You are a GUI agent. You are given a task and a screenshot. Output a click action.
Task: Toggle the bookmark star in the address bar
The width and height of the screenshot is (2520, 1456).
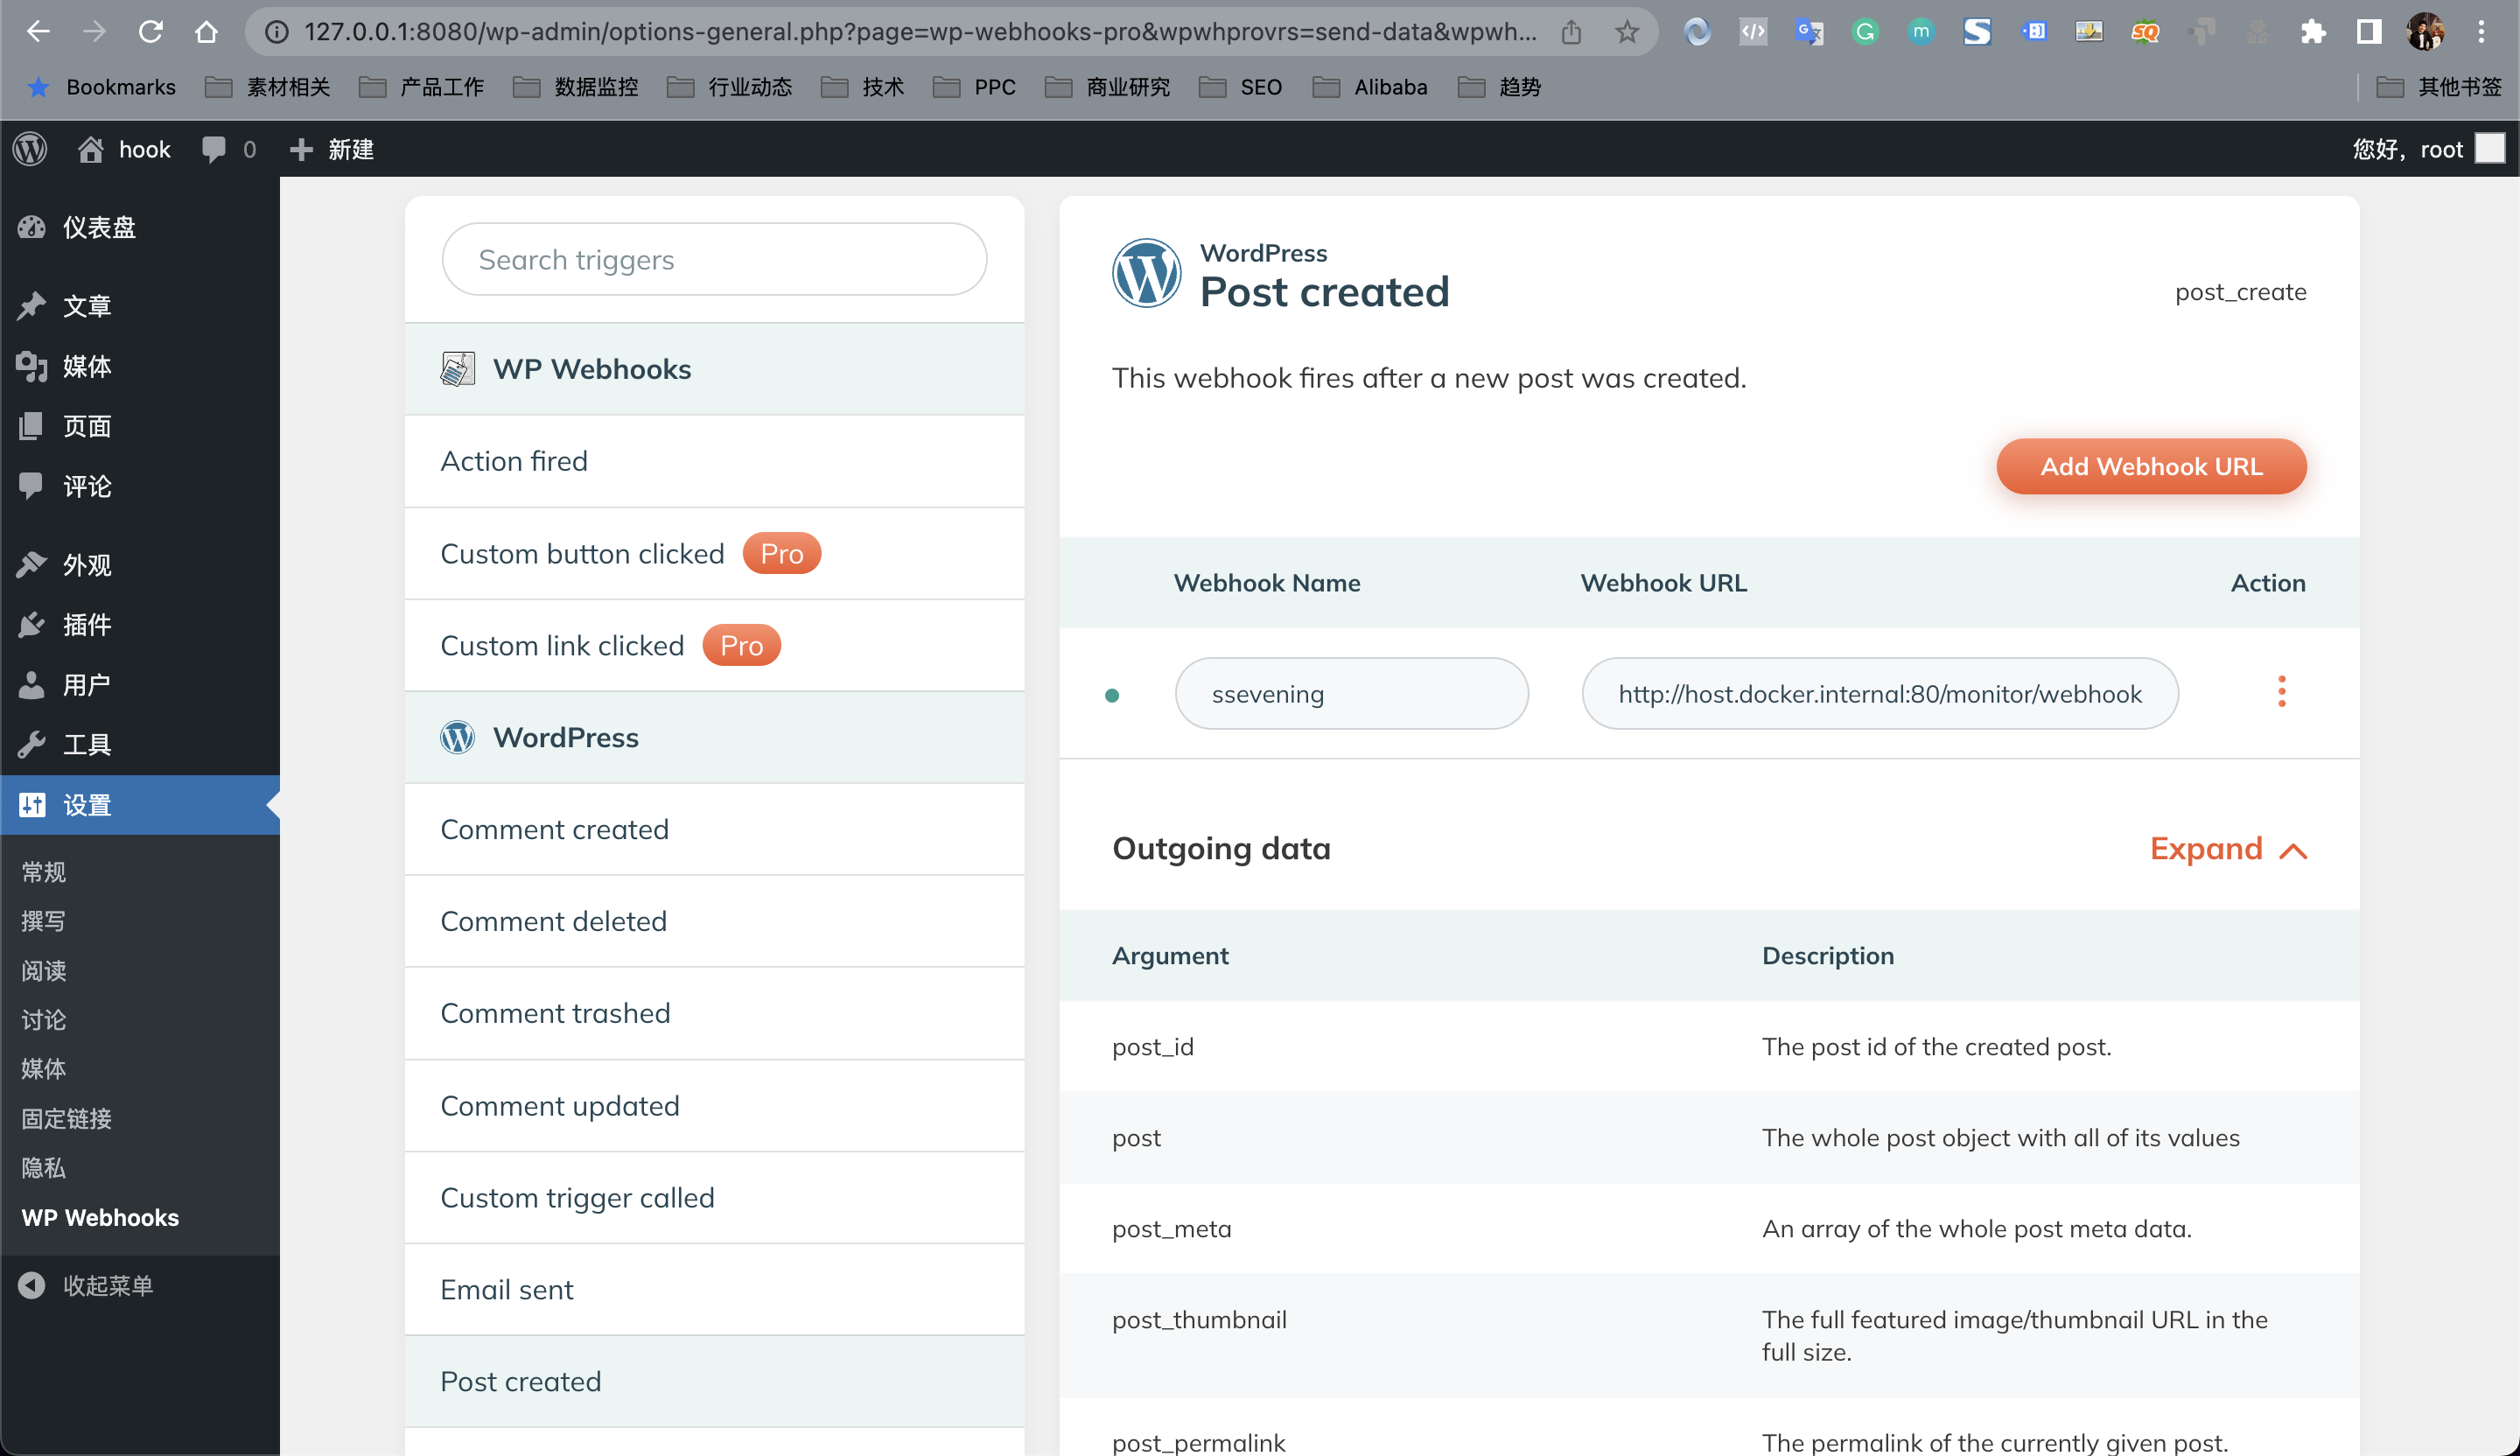[1627, 31]
